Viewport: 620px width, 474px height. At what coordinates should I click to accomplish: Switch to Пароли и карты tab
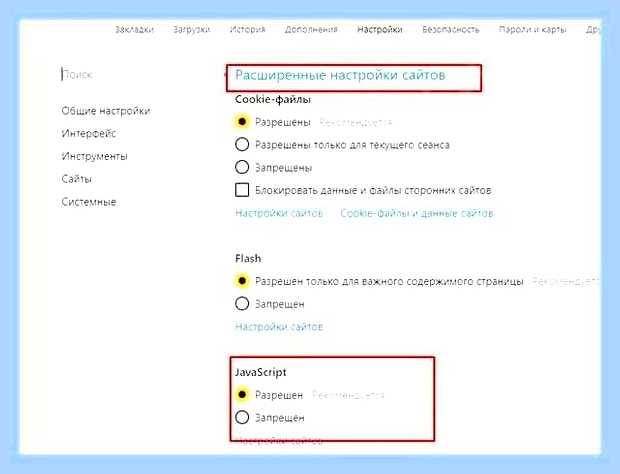[x=533, y=30]
